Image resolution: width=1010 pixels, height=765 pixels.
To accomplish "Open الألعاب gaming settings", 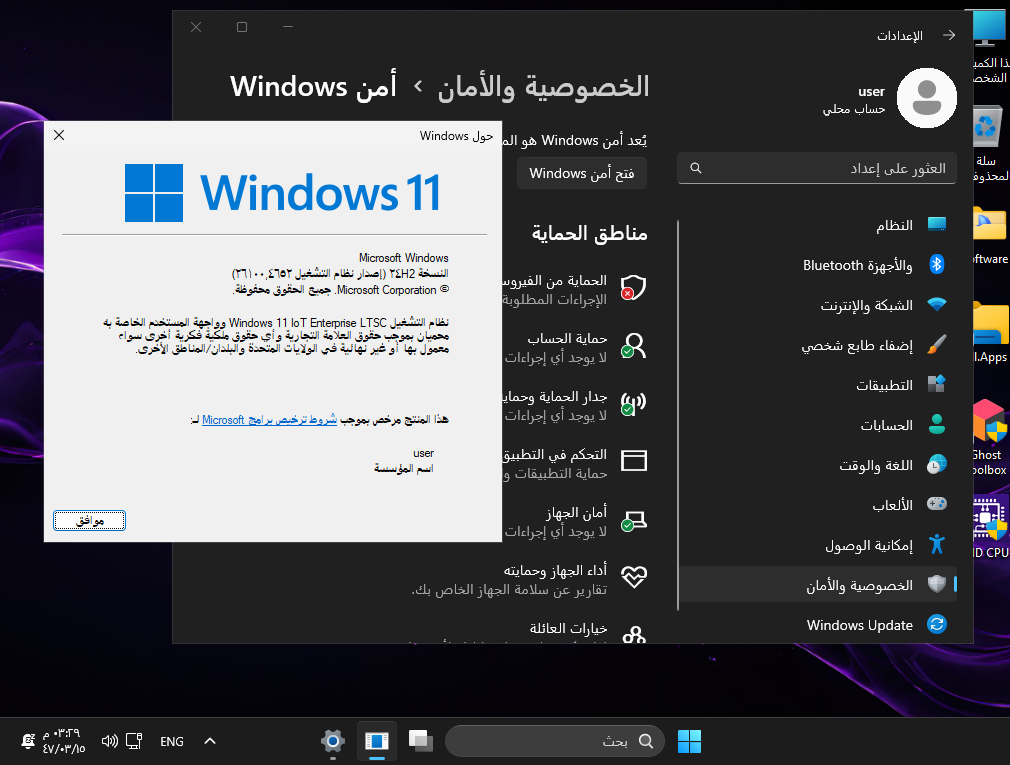I will point(818,505).
